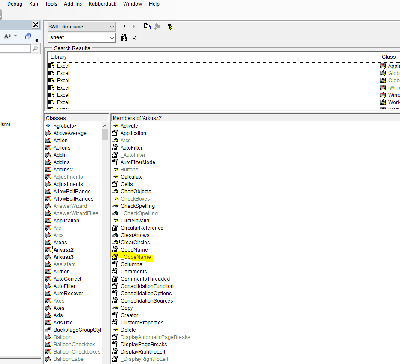Select the Creator member
Viewport: 400px width, 364px height.
click(130, 315)
